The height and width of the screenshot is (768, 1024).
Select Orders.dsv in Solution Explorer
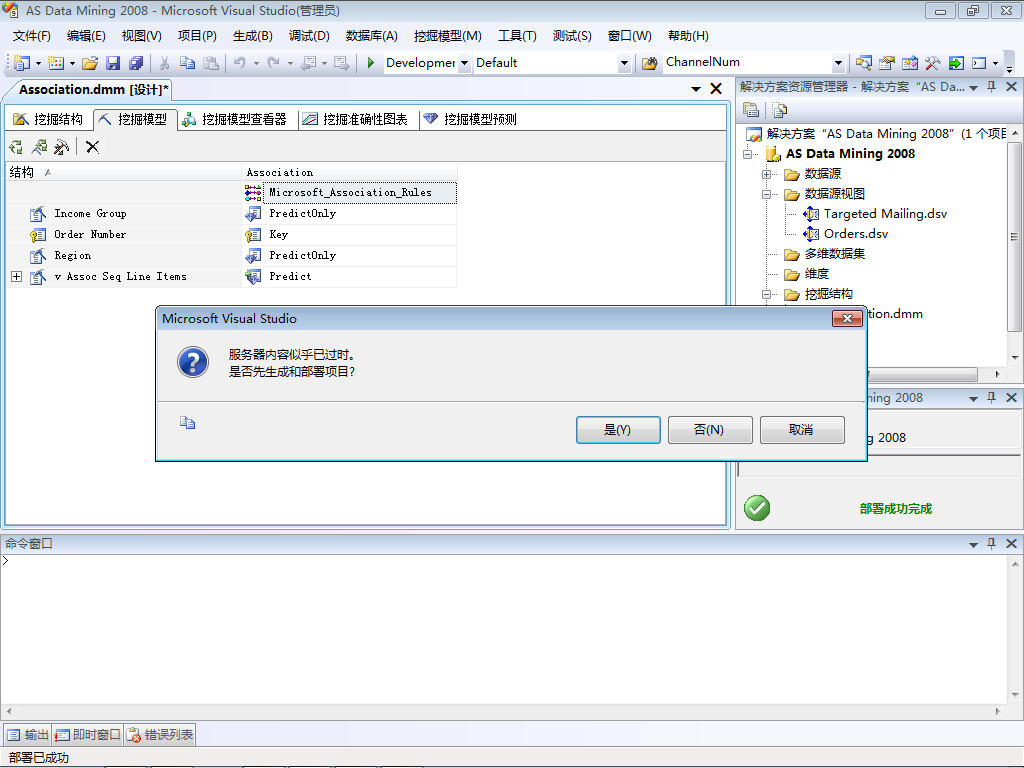coord(855,234)
